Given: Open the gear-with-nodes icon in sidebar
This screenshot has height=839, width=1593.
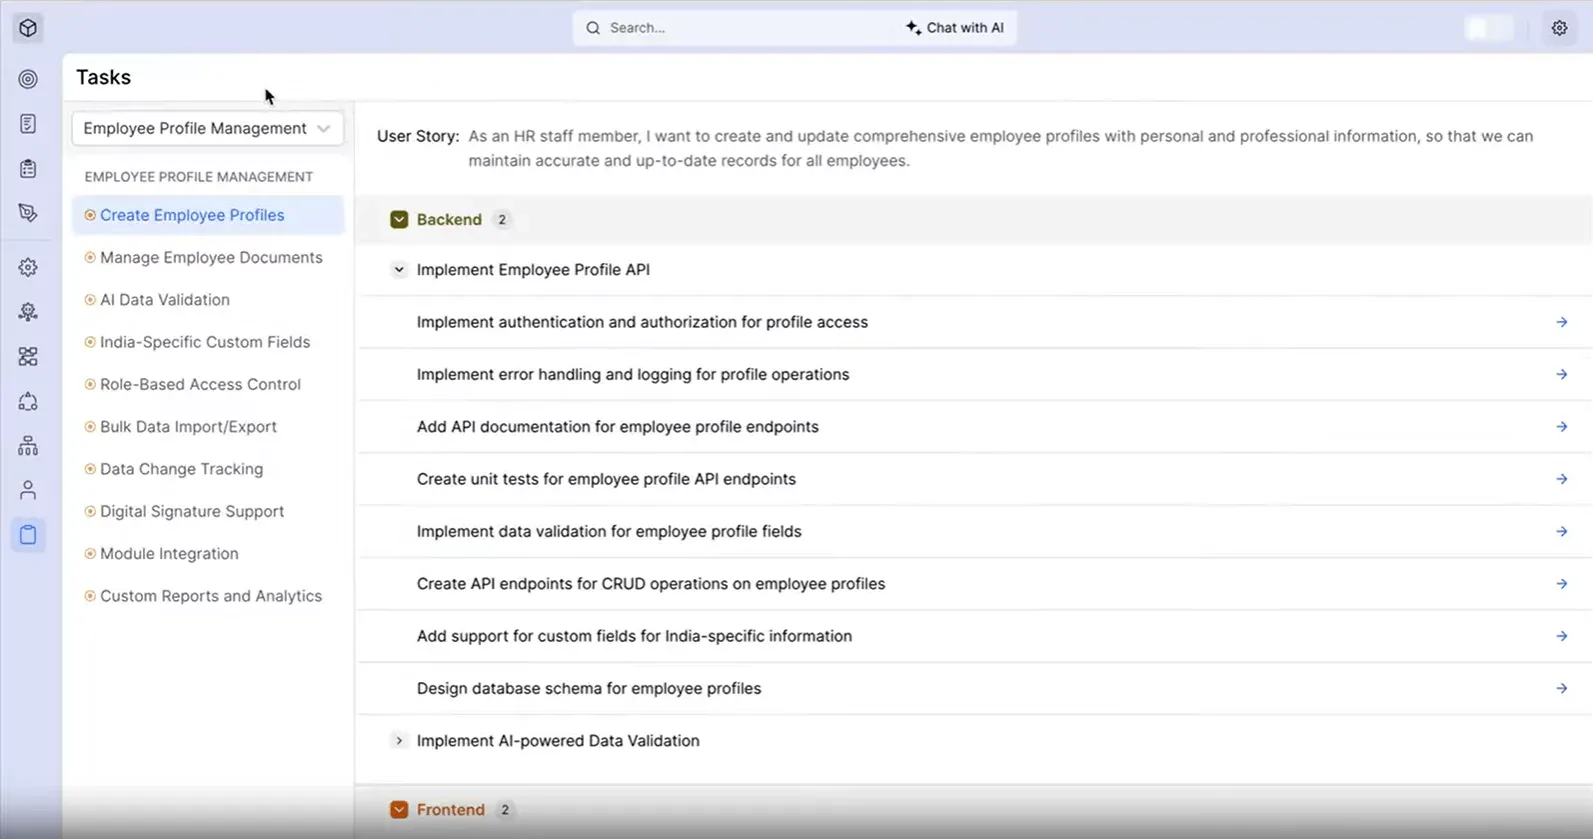Looking at the screenshot, I should 28,312.
